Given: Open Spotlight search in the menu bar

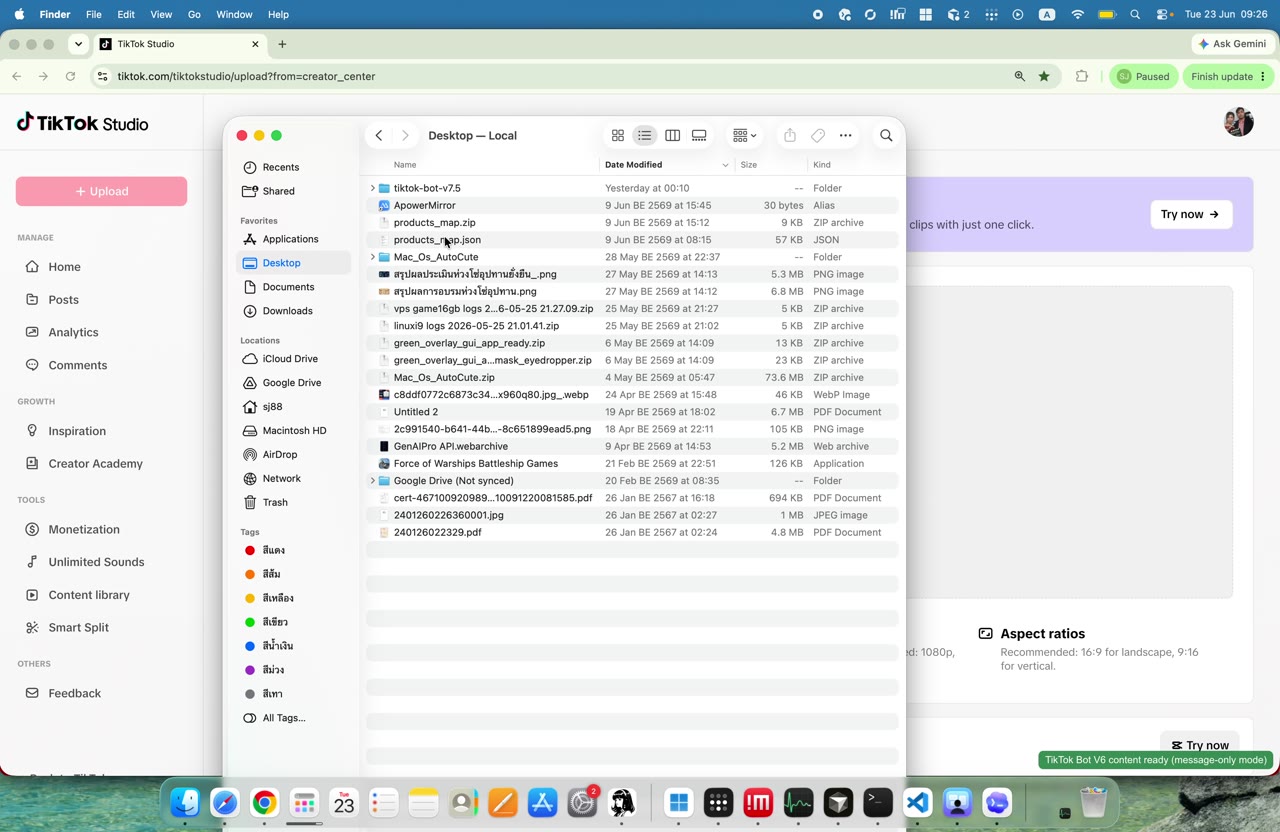Looking at the screenshot, I should (x=1135, y=15).
